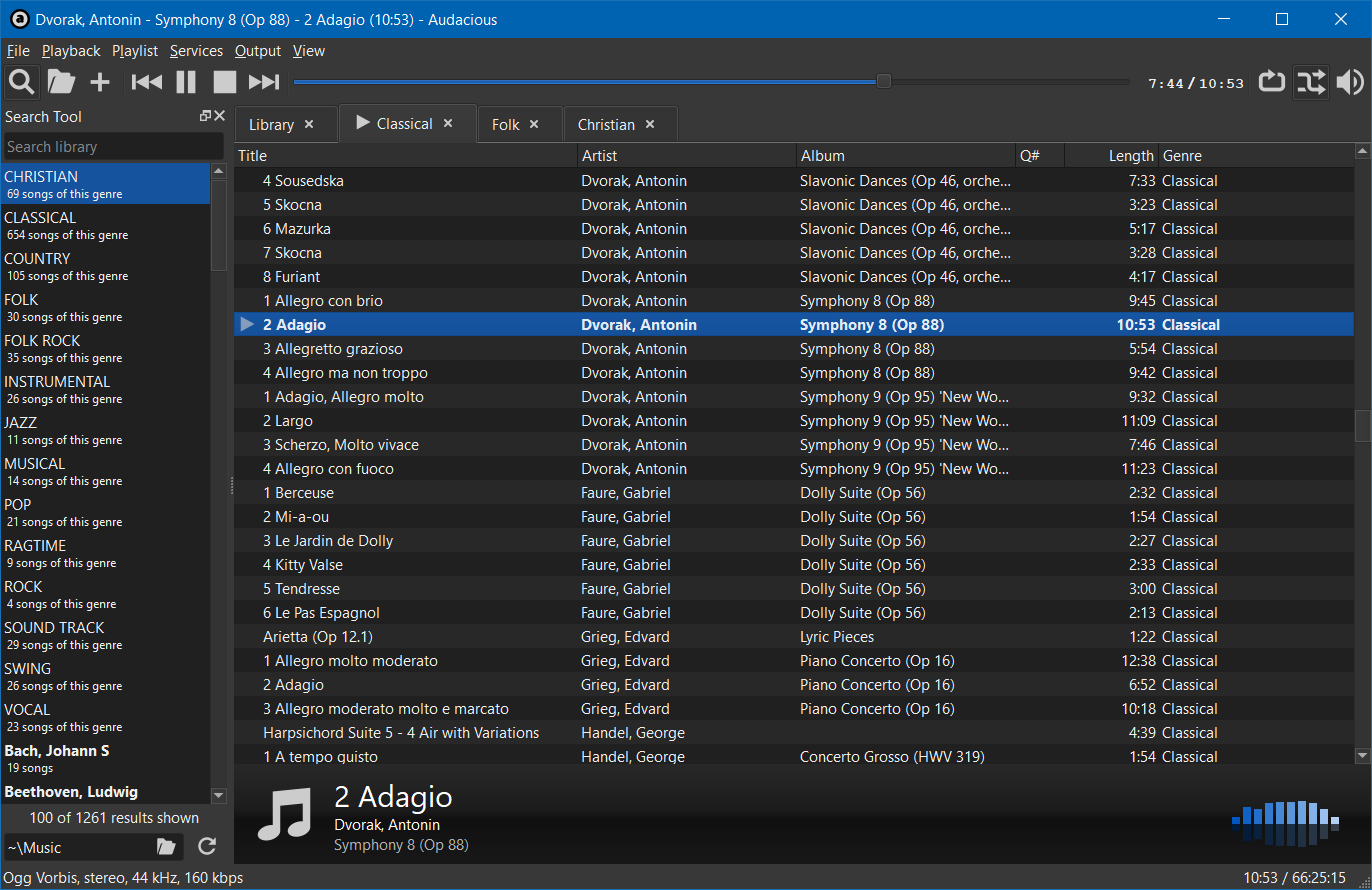This screenshot has width=1372, height=890.
Task: Click the playback seek slider handle
Action: pyautogui.click(x=884, y=82)
